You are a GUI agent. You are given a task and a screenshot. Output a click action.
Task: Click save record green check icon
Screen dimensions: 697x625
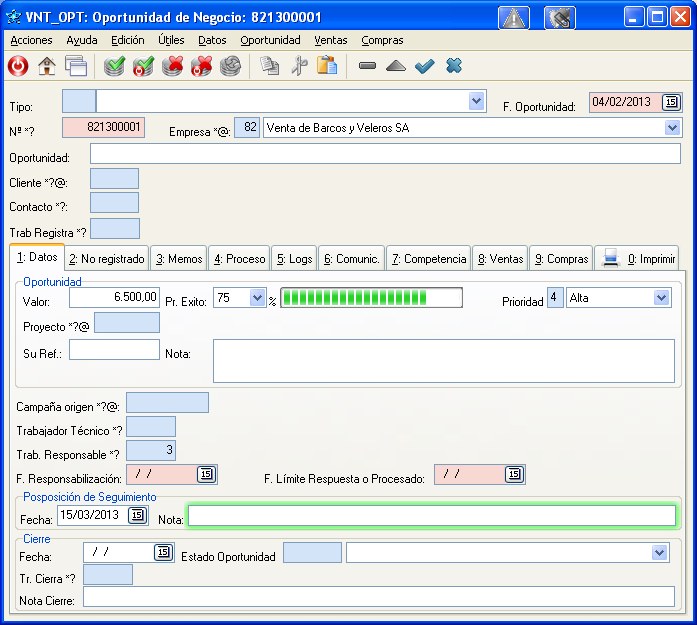[114, 66]
